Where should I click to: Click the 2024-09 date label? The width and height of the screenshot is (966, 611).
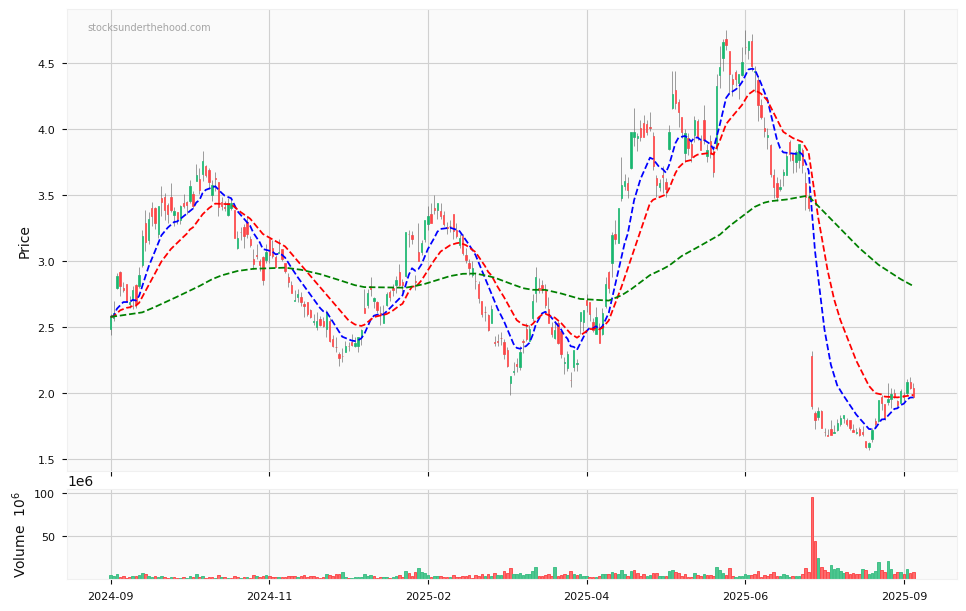coord(111,596)
